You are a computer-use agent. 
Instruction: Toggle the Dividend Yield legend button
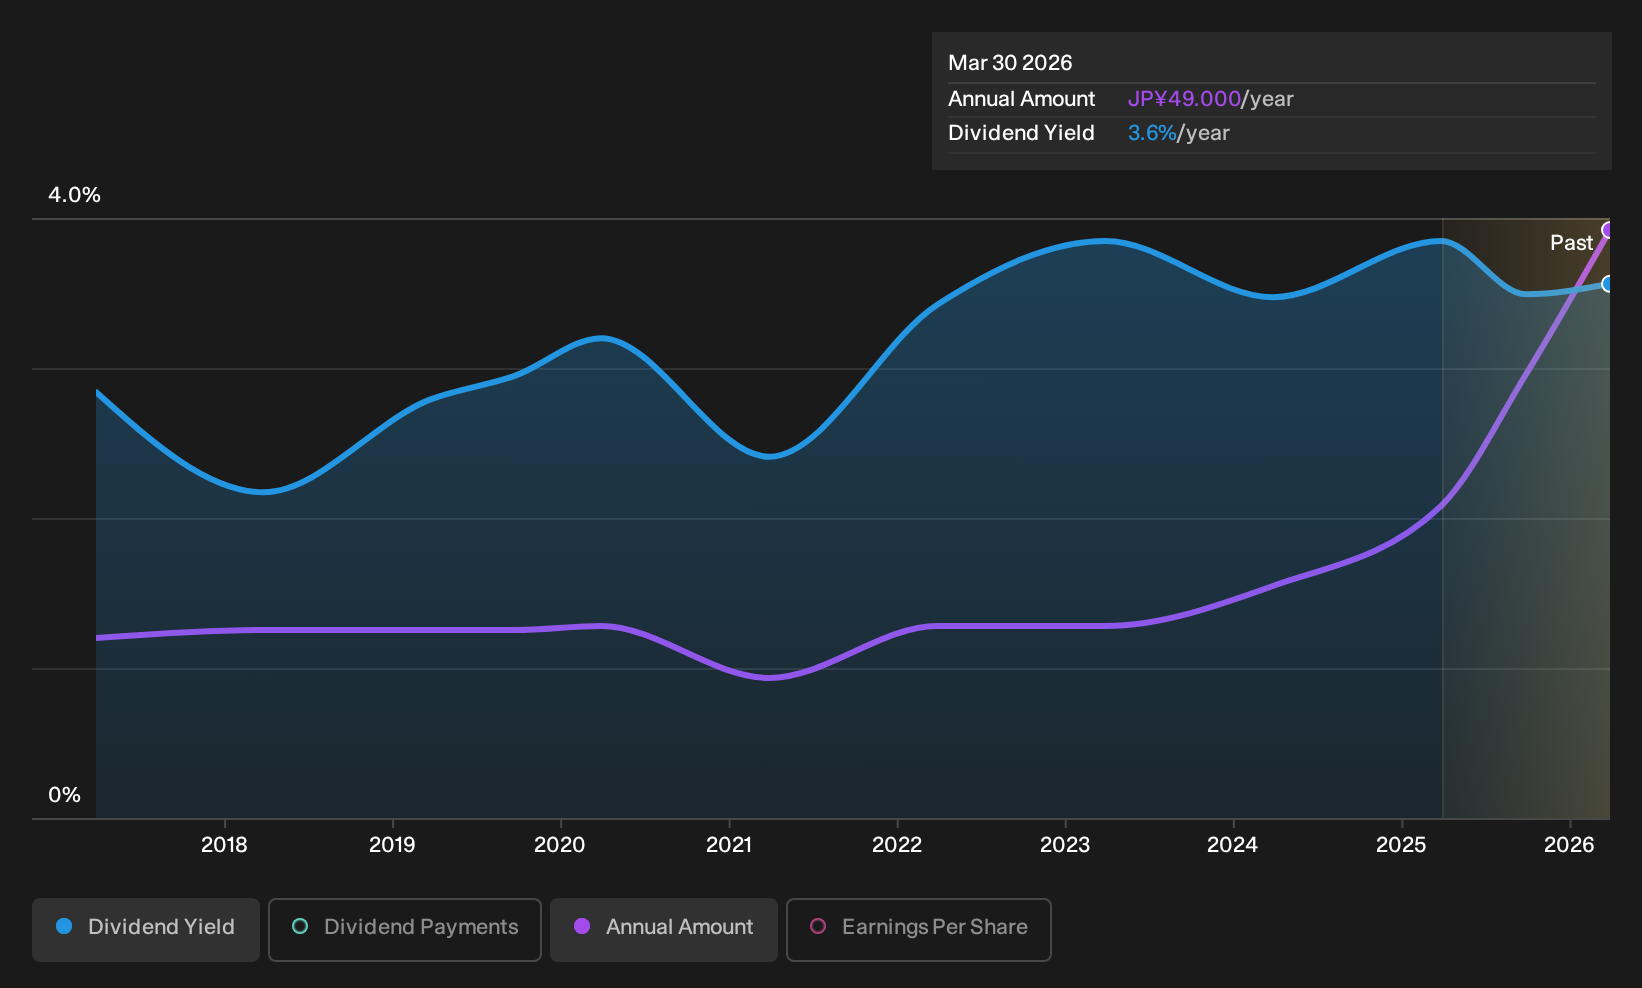146,930
